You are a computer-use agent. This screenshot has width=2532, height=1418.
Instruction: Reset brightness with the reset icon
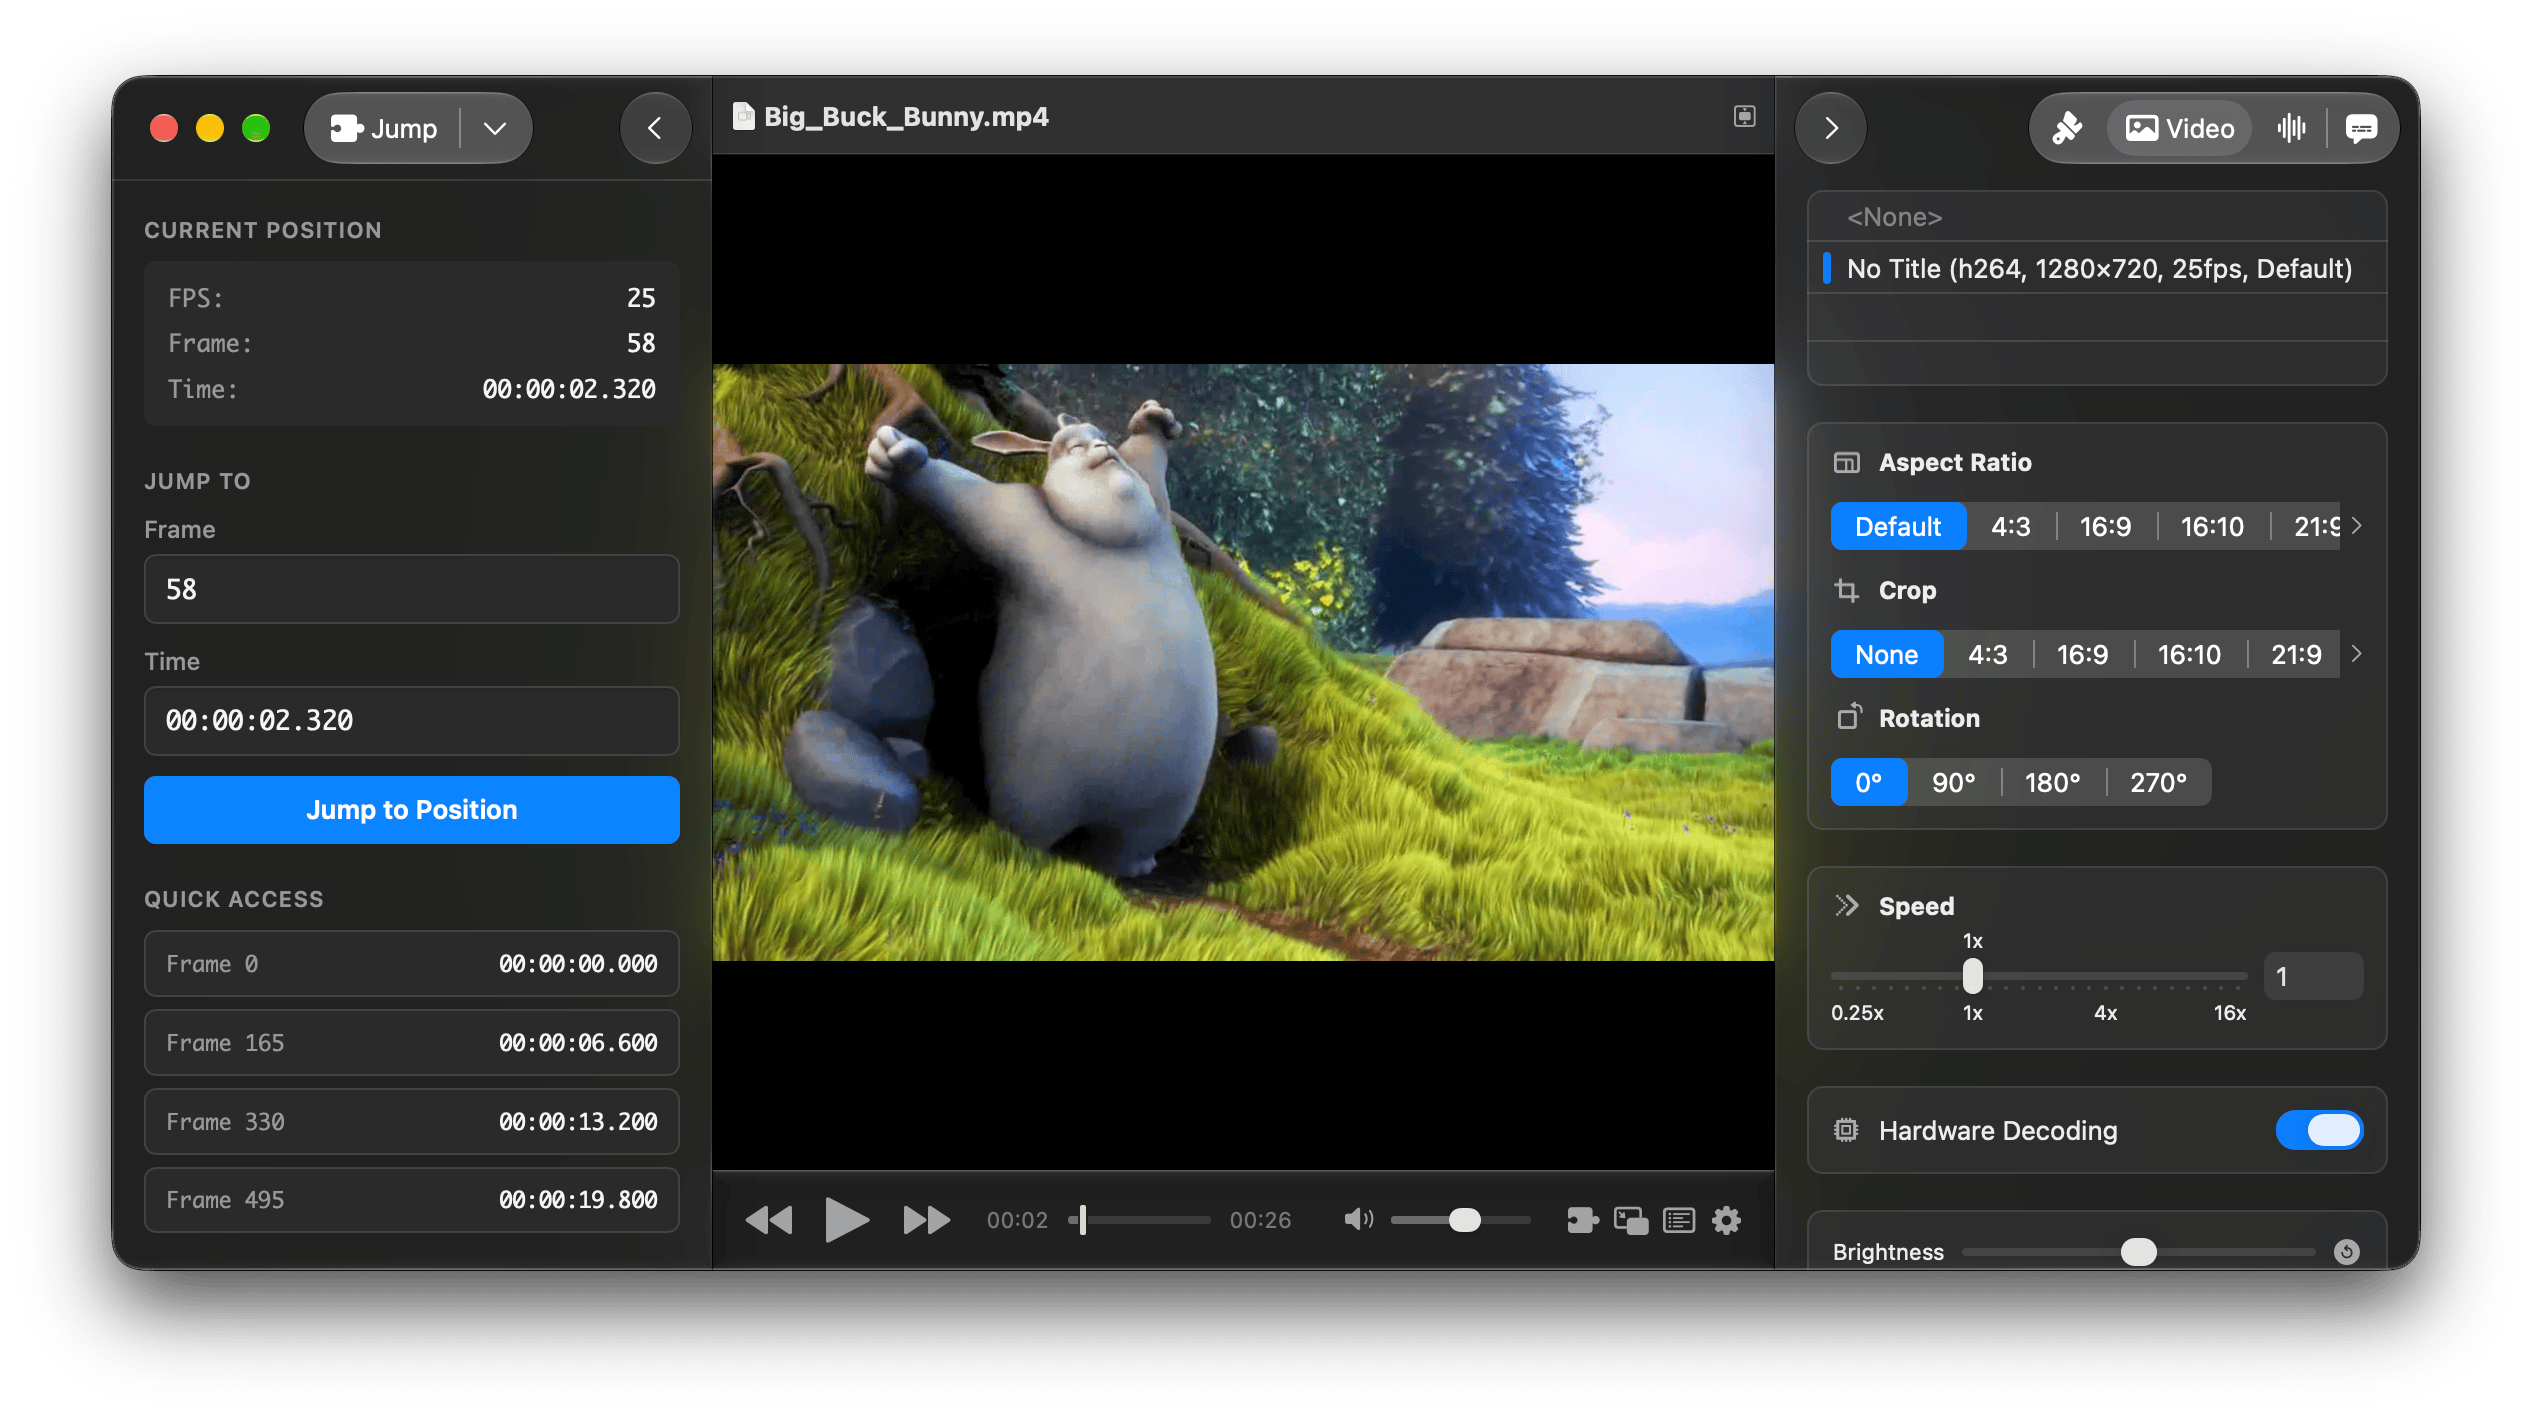coord(2346,1252)
